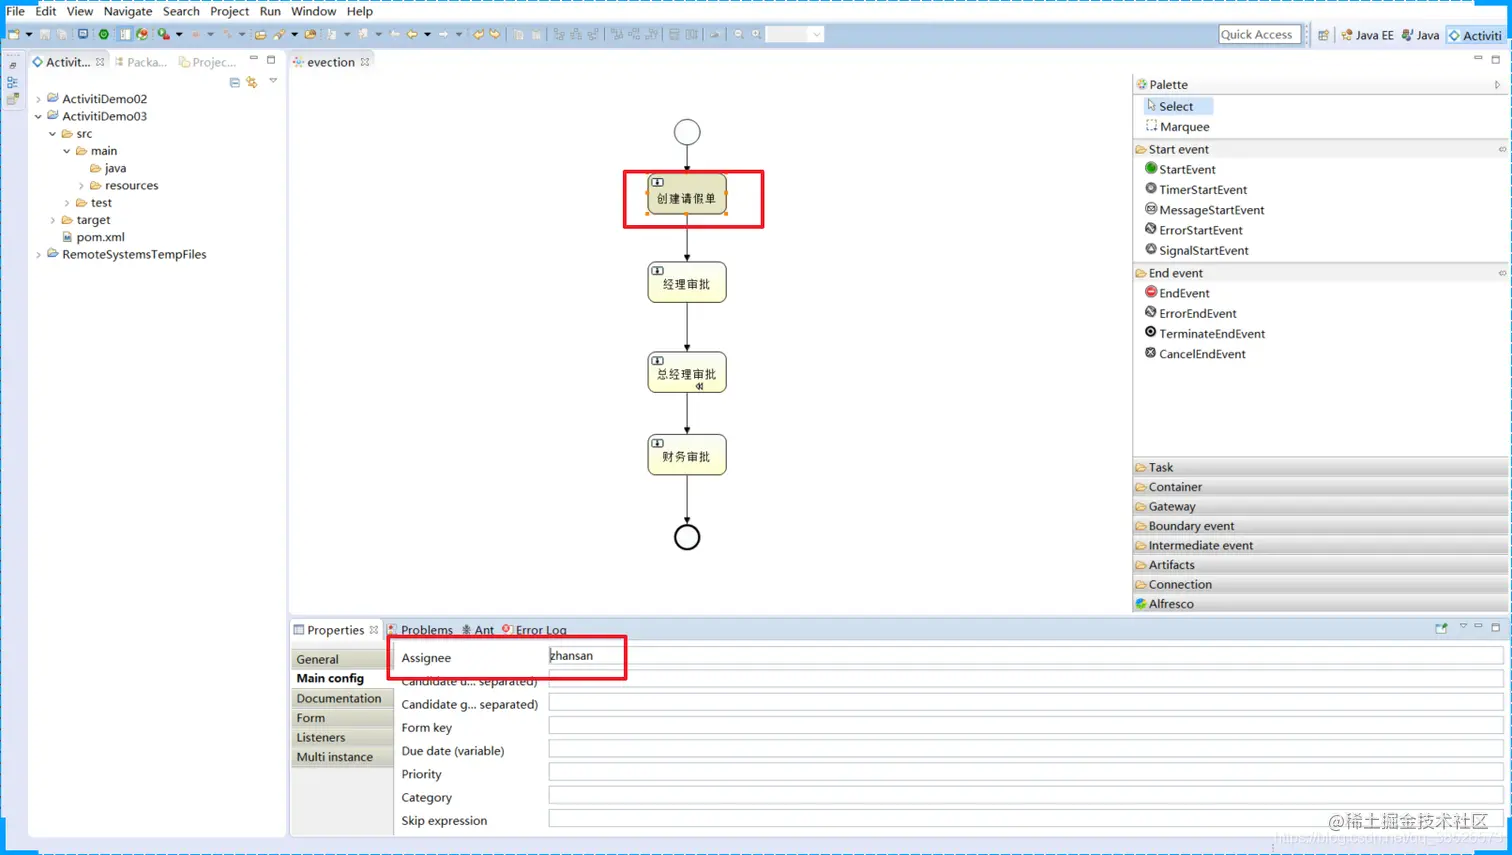Switch to the Package Explorer tab
The image size is (1512, 855).
click(x=141, y=62)
